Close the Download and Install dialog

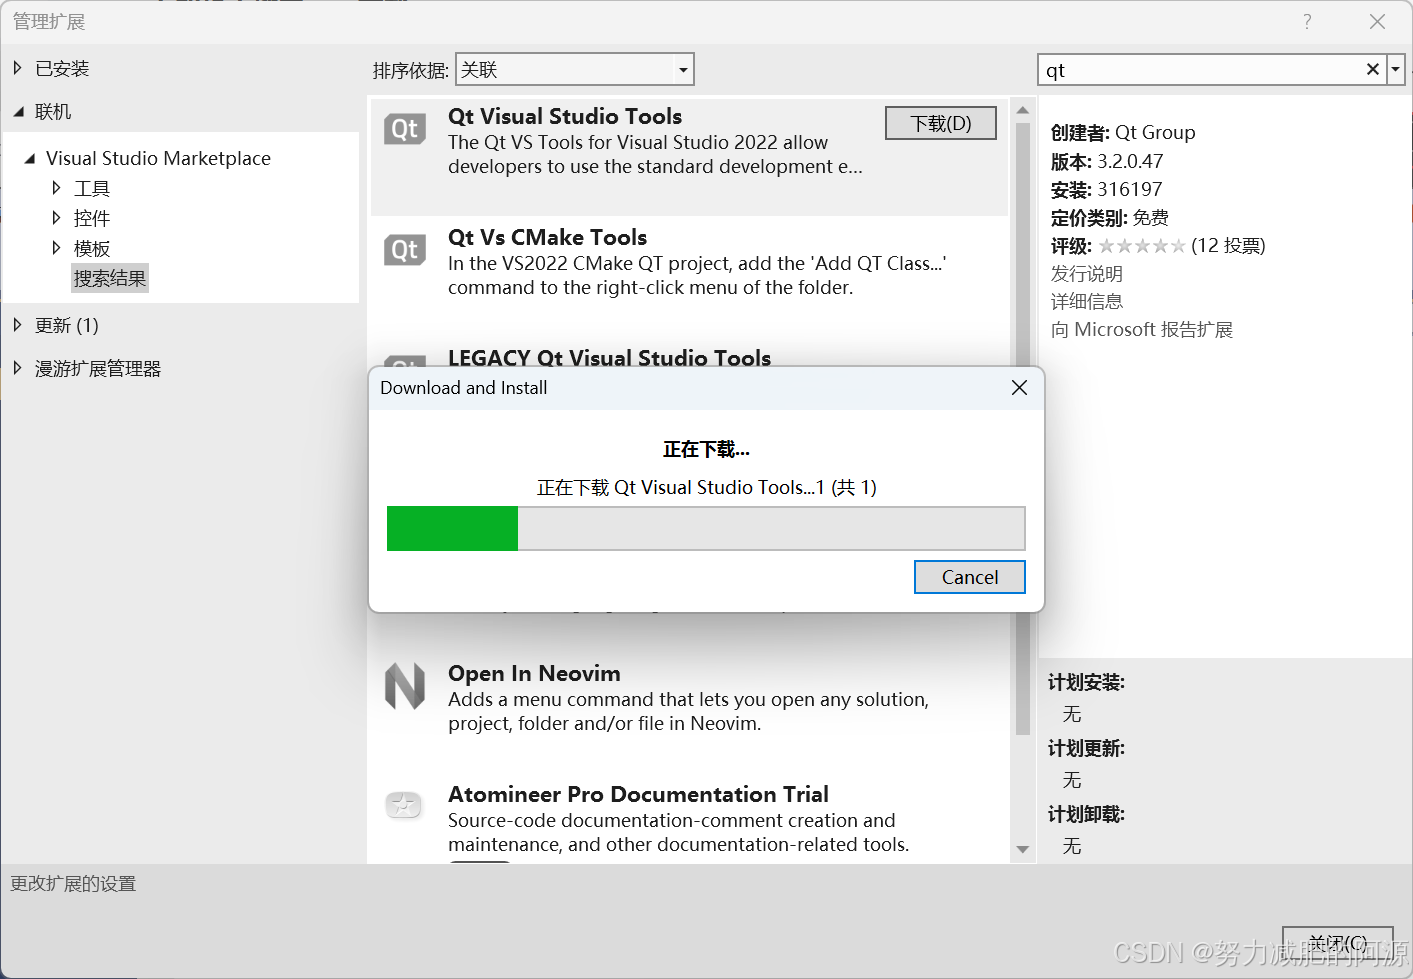click(x=1019, y=387)
